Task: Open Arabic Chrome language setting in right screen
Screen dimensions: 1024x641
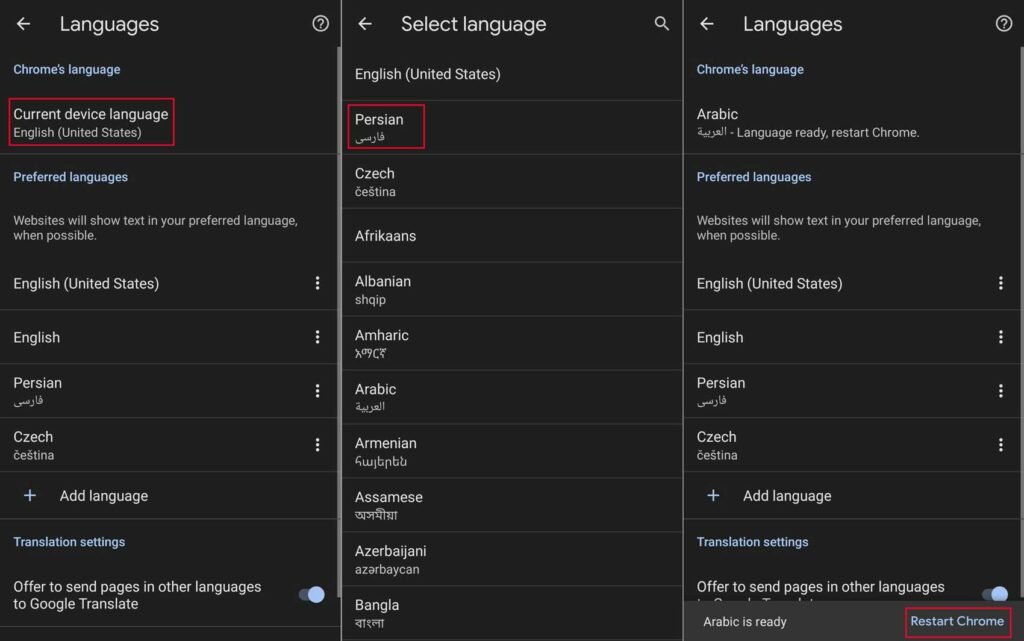Action: [851, 123]
